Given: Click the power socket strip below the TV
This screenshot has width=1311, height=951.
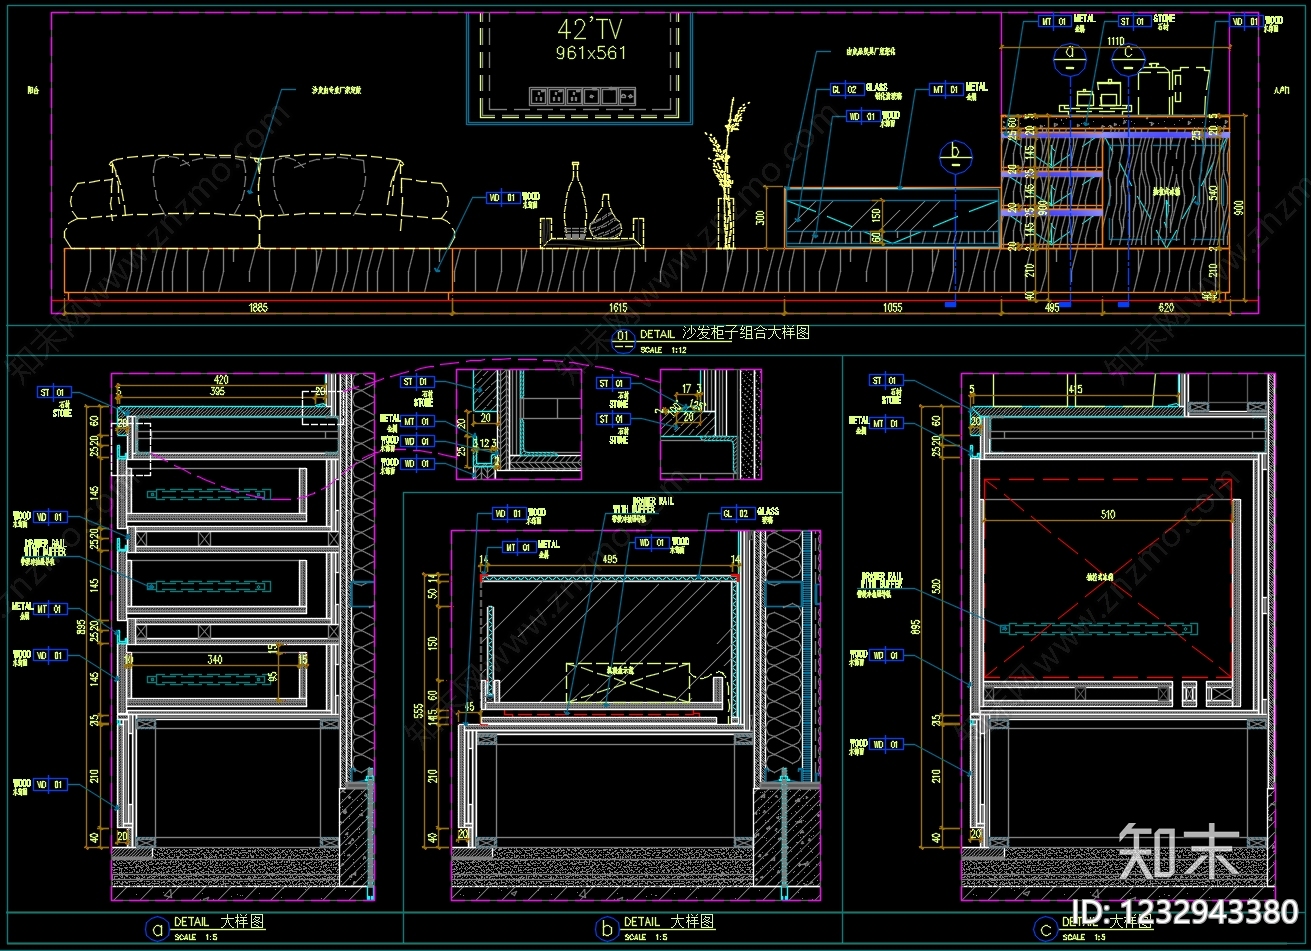Looking at the screenshot, I should (x=583, y=96).
